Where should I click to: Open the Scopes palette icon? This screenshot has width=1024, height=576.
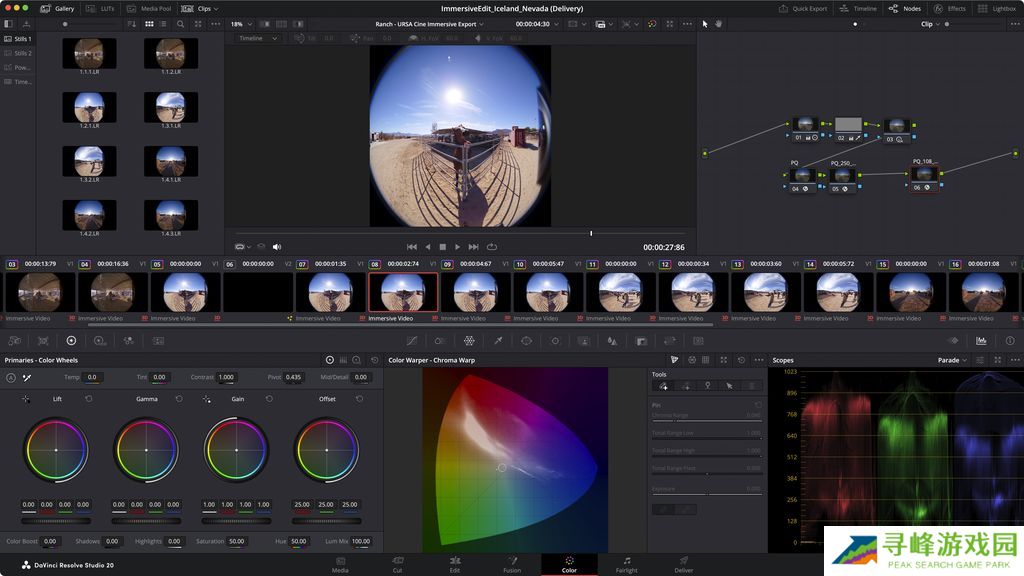point(981,341)
